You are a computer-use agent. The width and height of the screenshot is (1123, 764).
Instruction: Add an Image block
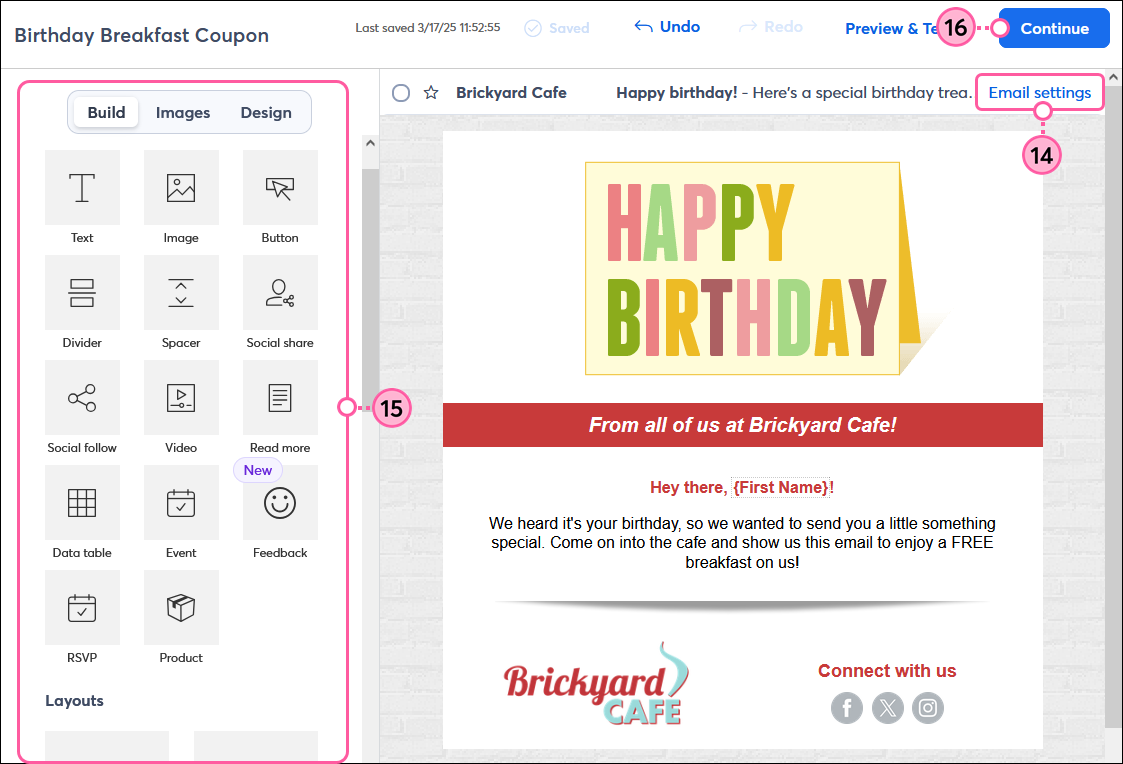pyautogui.click(x=181, y=188)
